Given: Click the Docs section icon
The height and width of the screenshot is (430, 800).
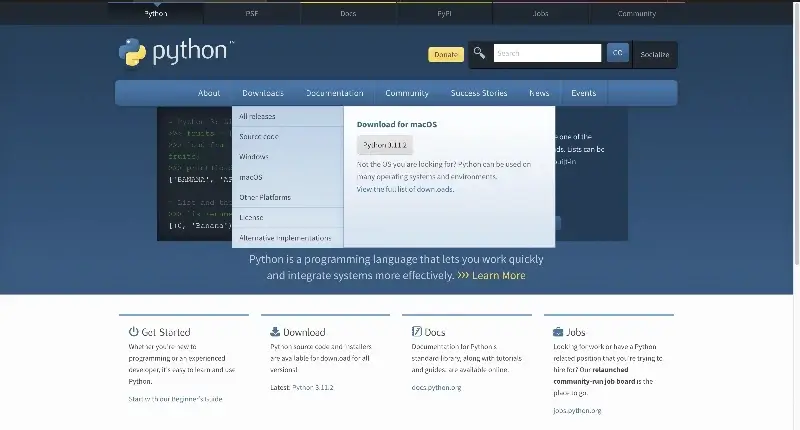Looking at the screenshot, I should pyautogui.click(x=417, y=331).
